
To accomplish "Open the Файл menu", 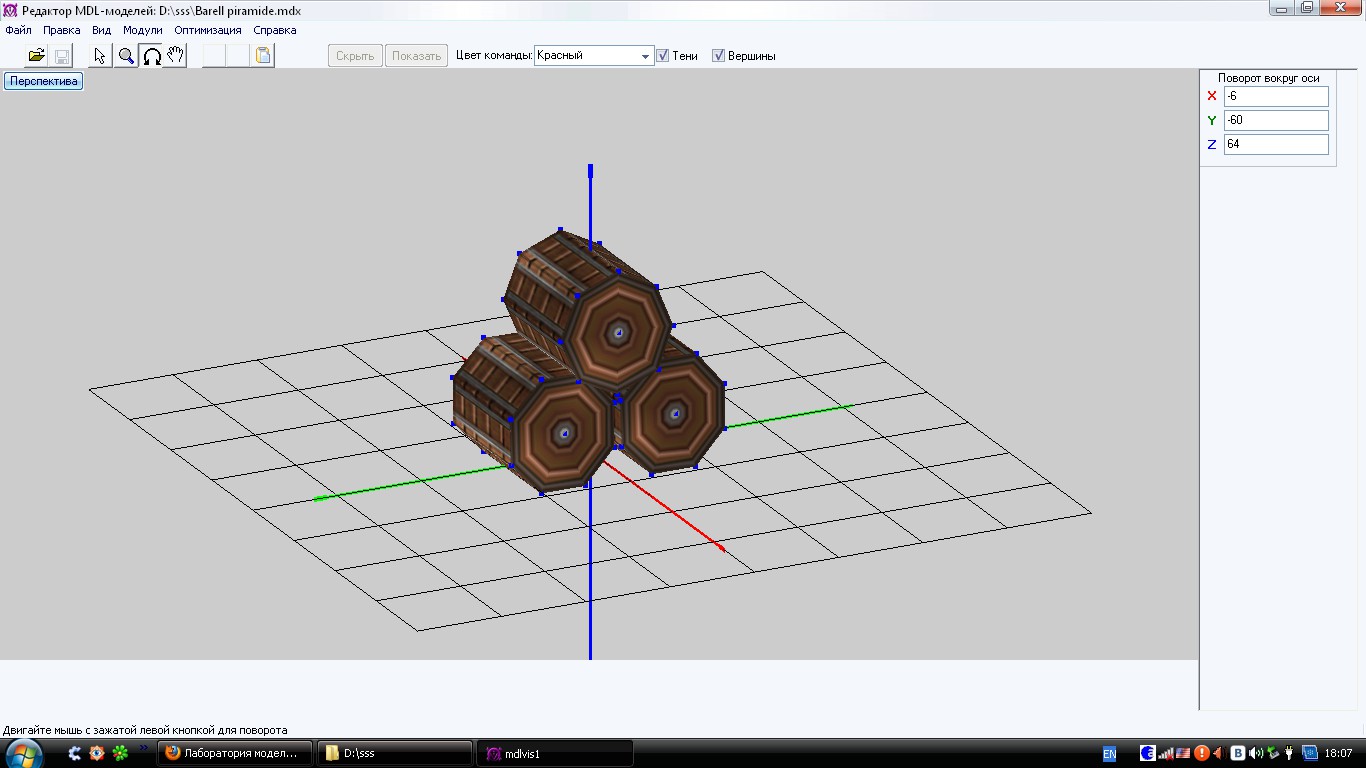I will coord(18,30).
